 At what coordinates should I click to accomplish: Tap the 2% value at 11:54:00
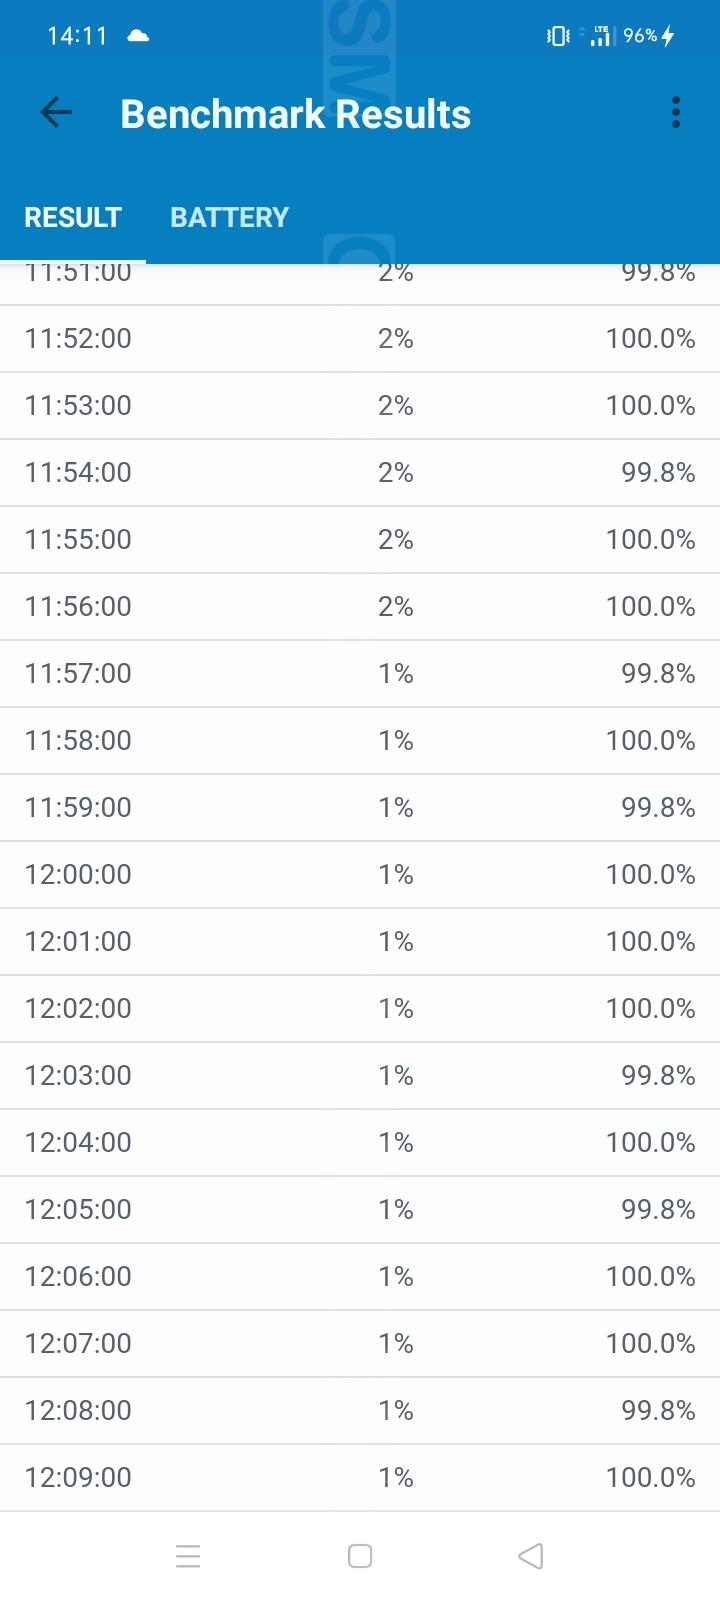click(395, 473)
